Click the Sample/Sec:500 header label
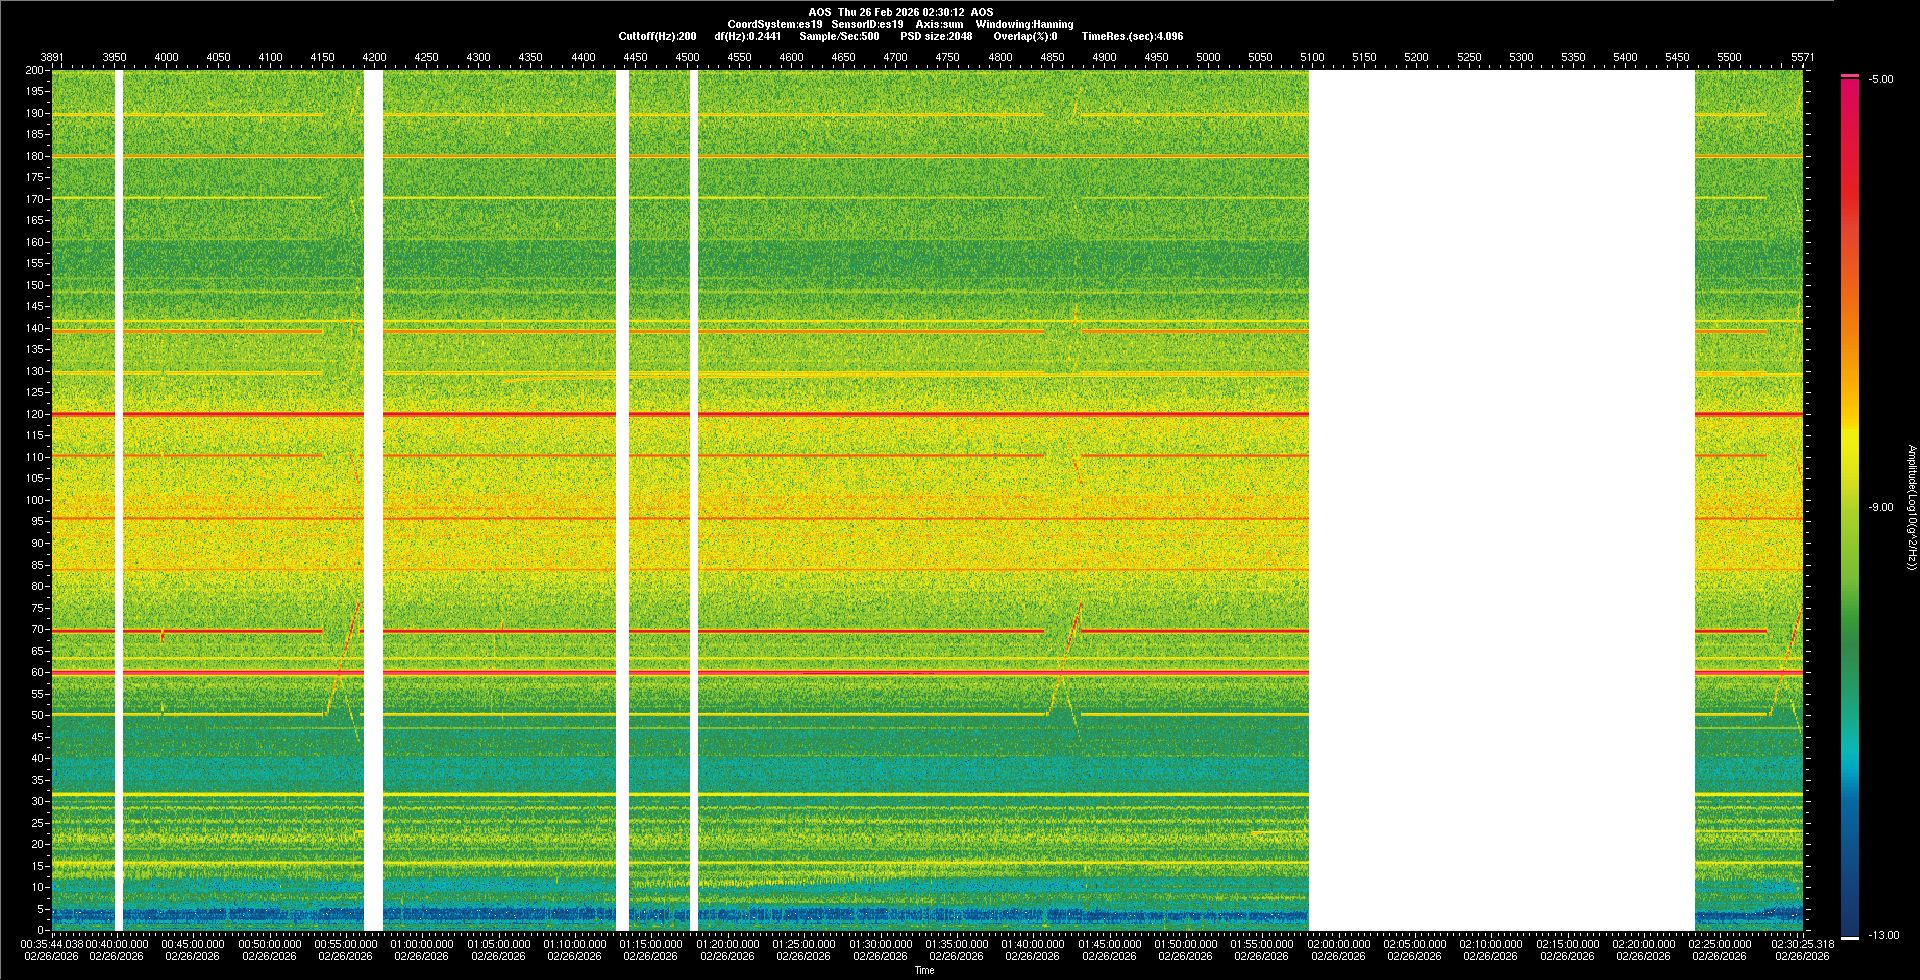Screen dimensions: 1920x980 pos(839,36)
